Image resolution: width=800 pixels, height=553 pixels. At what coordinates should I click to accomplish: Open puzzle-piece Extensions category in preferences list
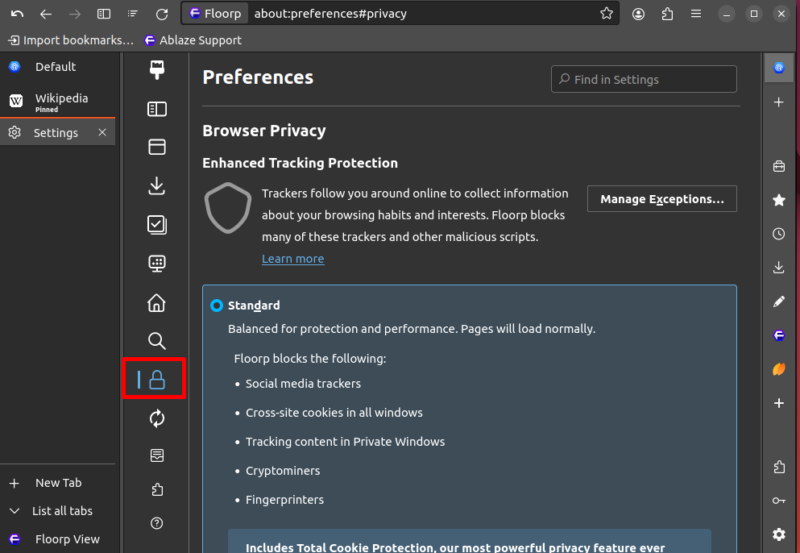(157, 490)
